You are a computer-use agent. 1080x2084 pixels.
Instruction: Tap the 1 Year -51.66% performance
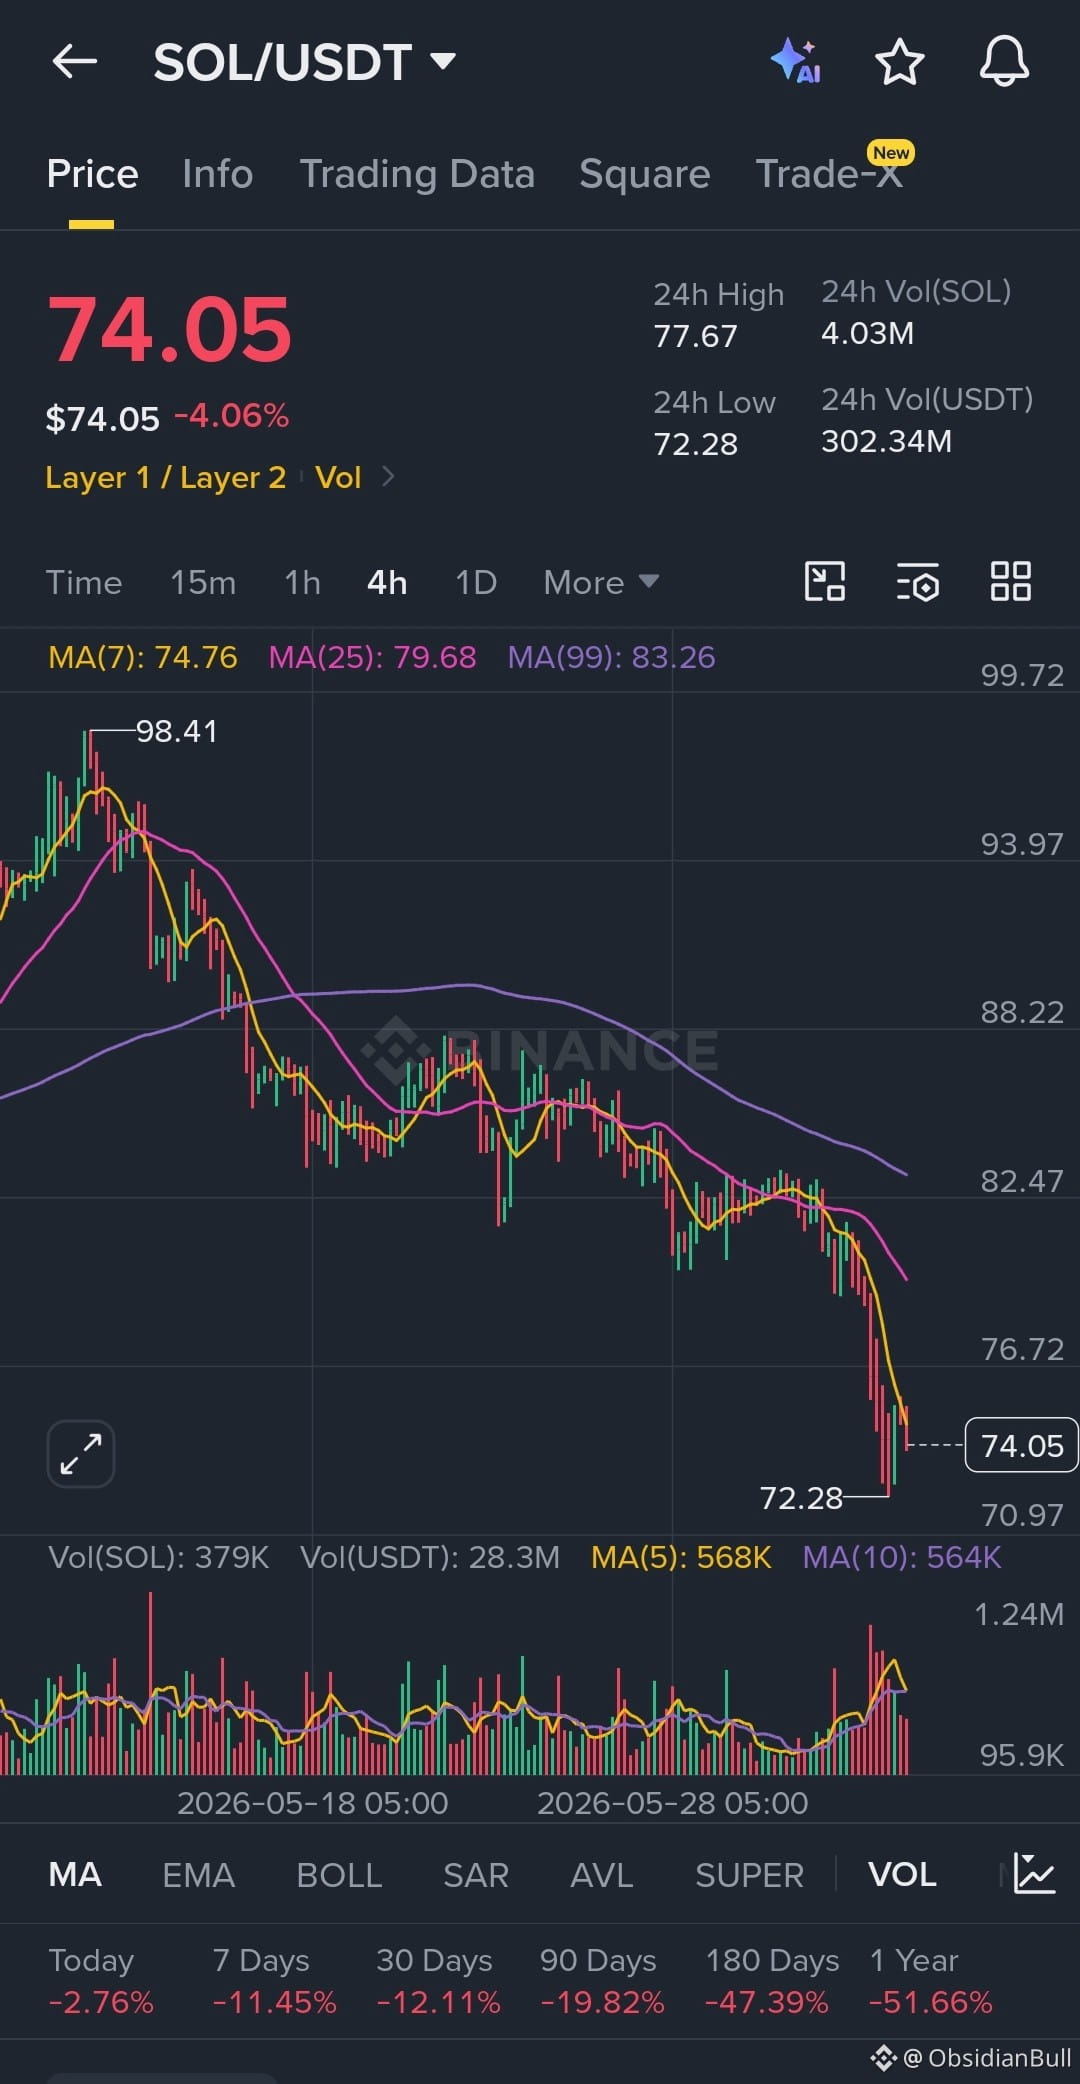(x=931, y=1980)
